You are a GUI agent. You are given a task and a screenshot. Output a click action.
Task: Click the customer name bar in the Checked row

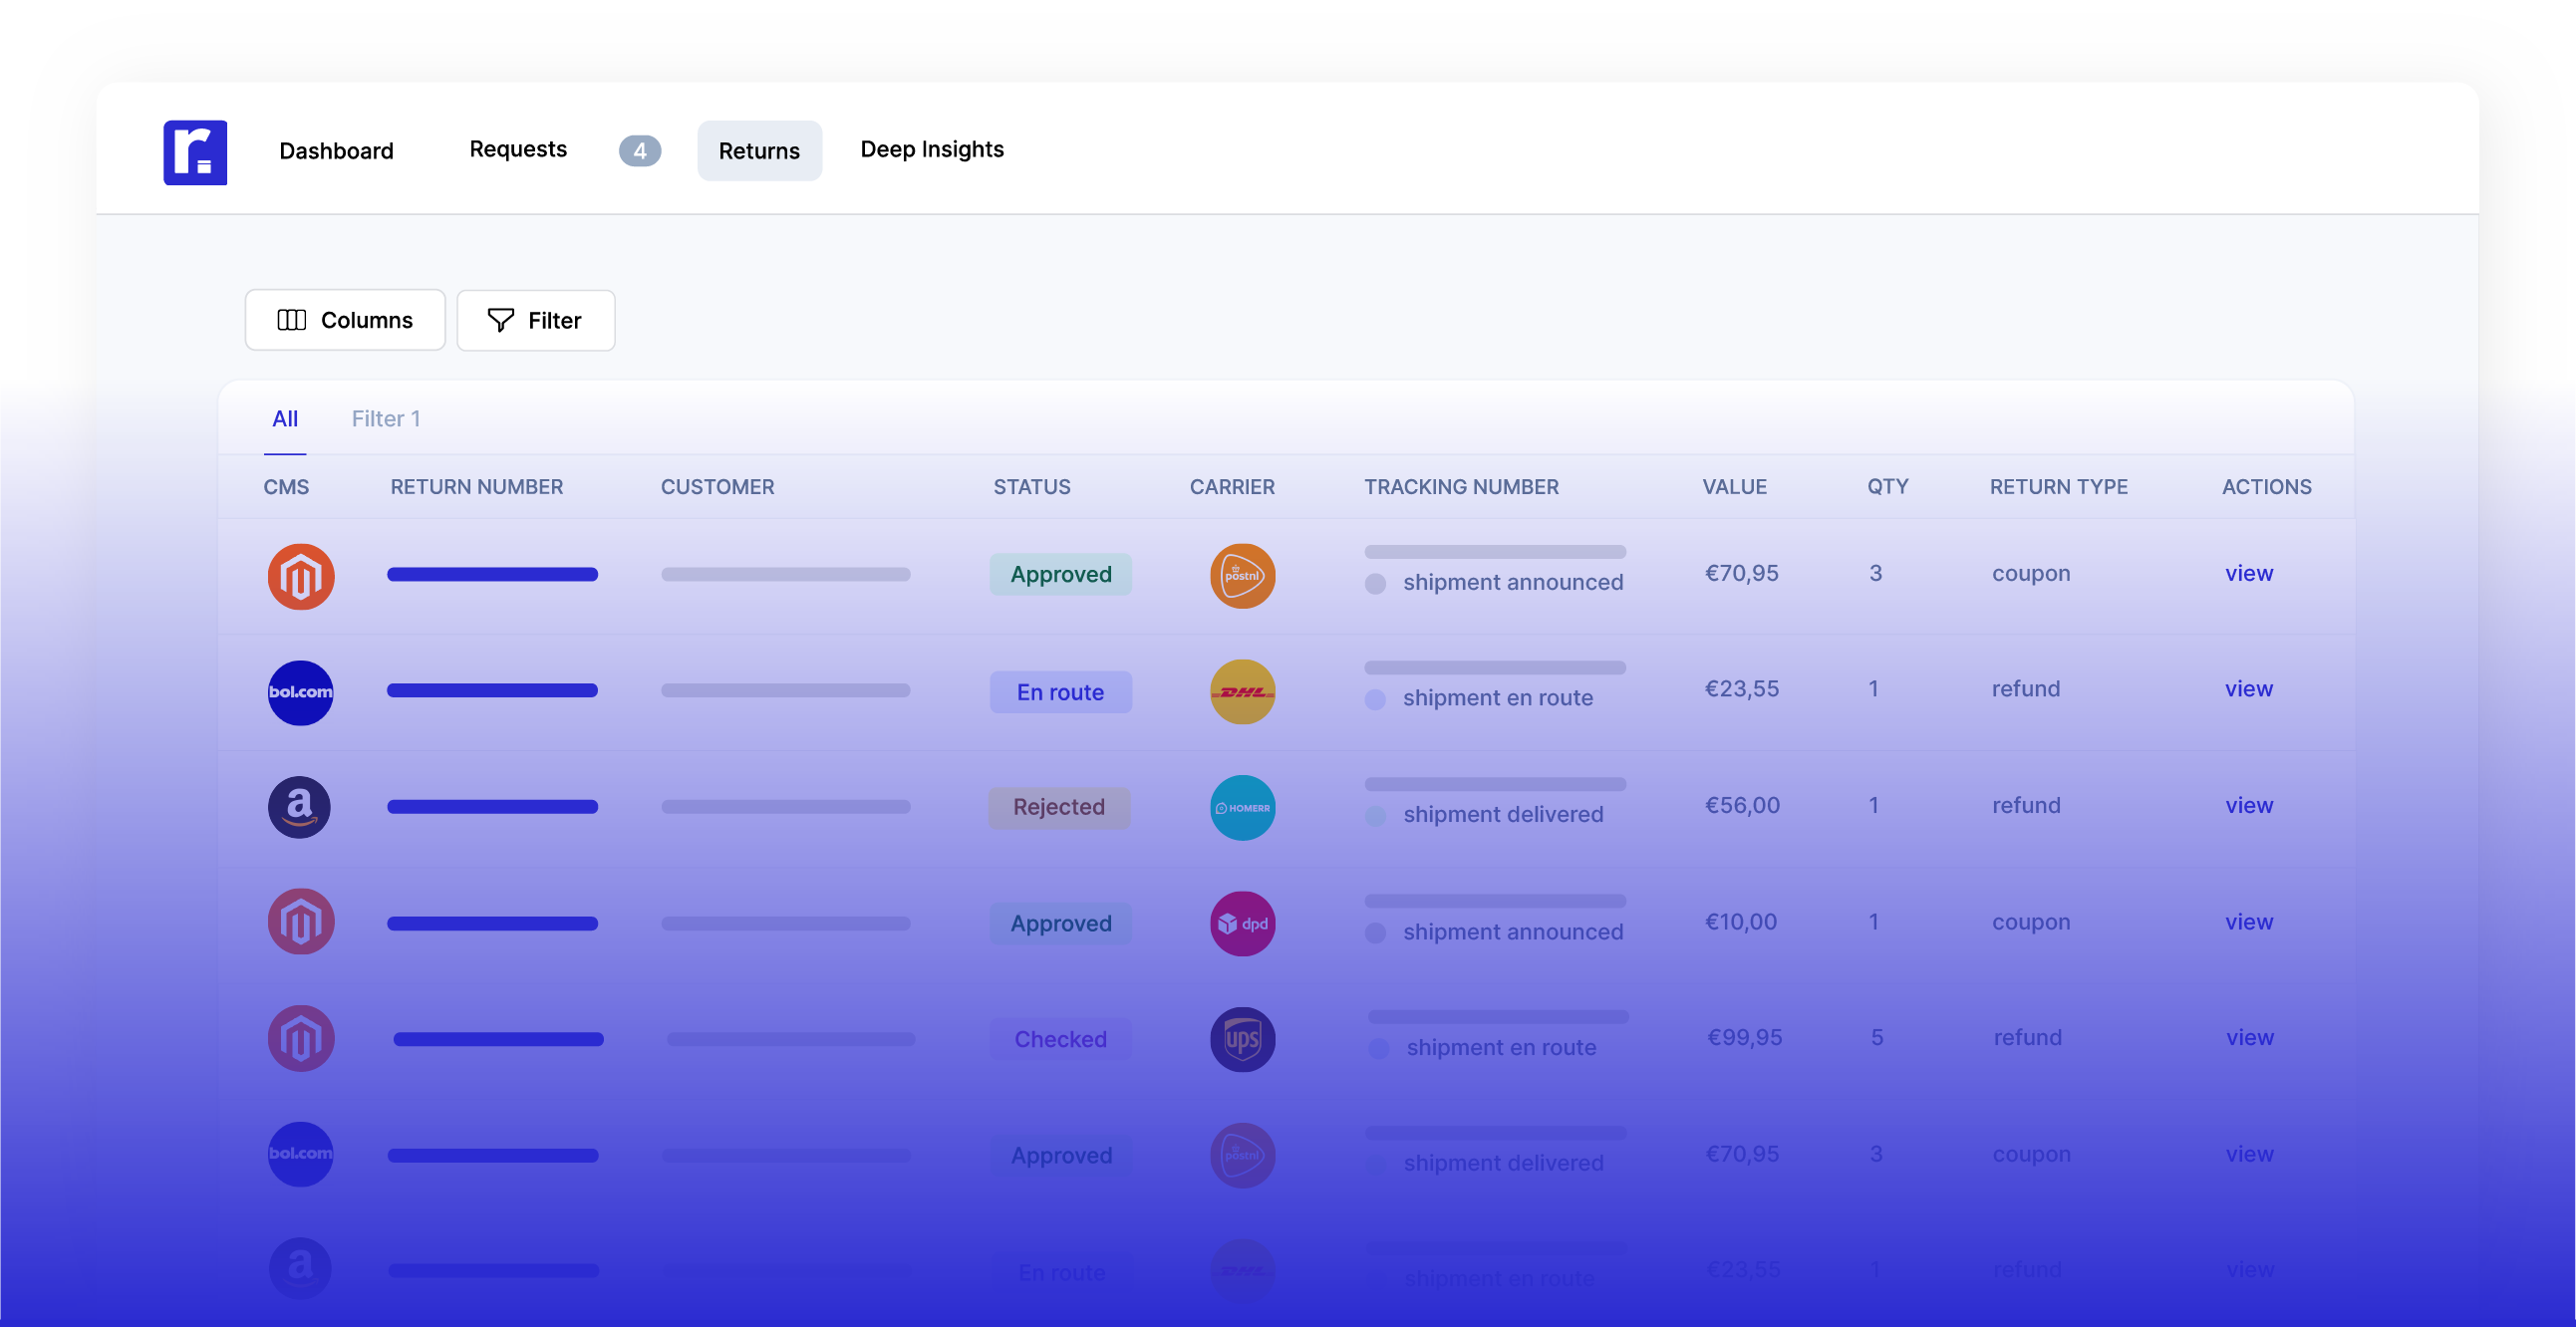coord(791,1040)
